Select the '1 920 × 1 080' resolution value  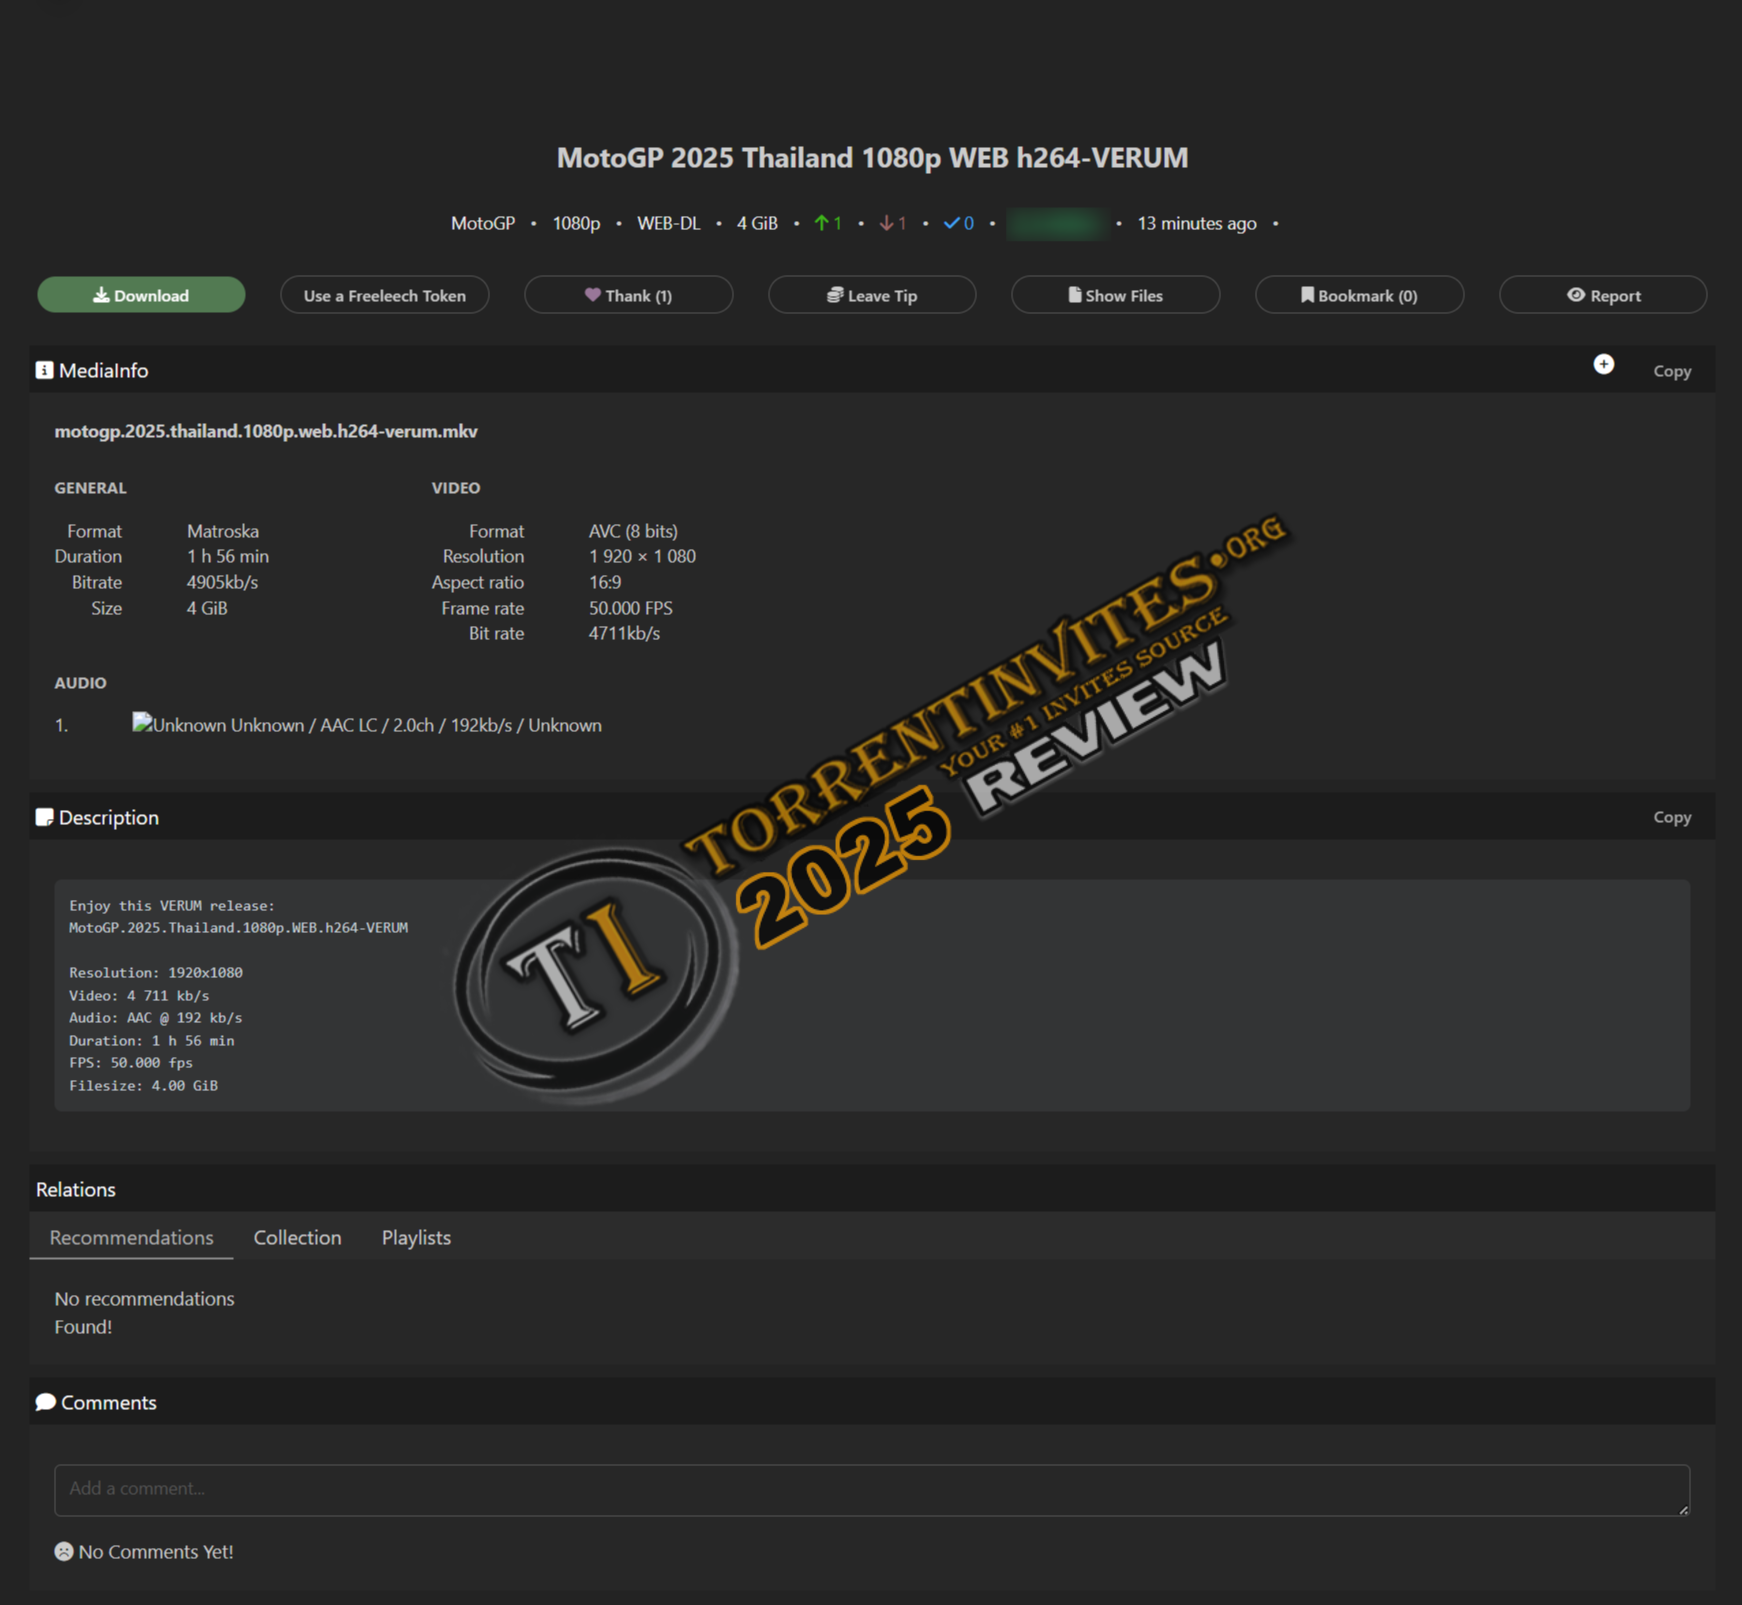(x=642, y=556)
